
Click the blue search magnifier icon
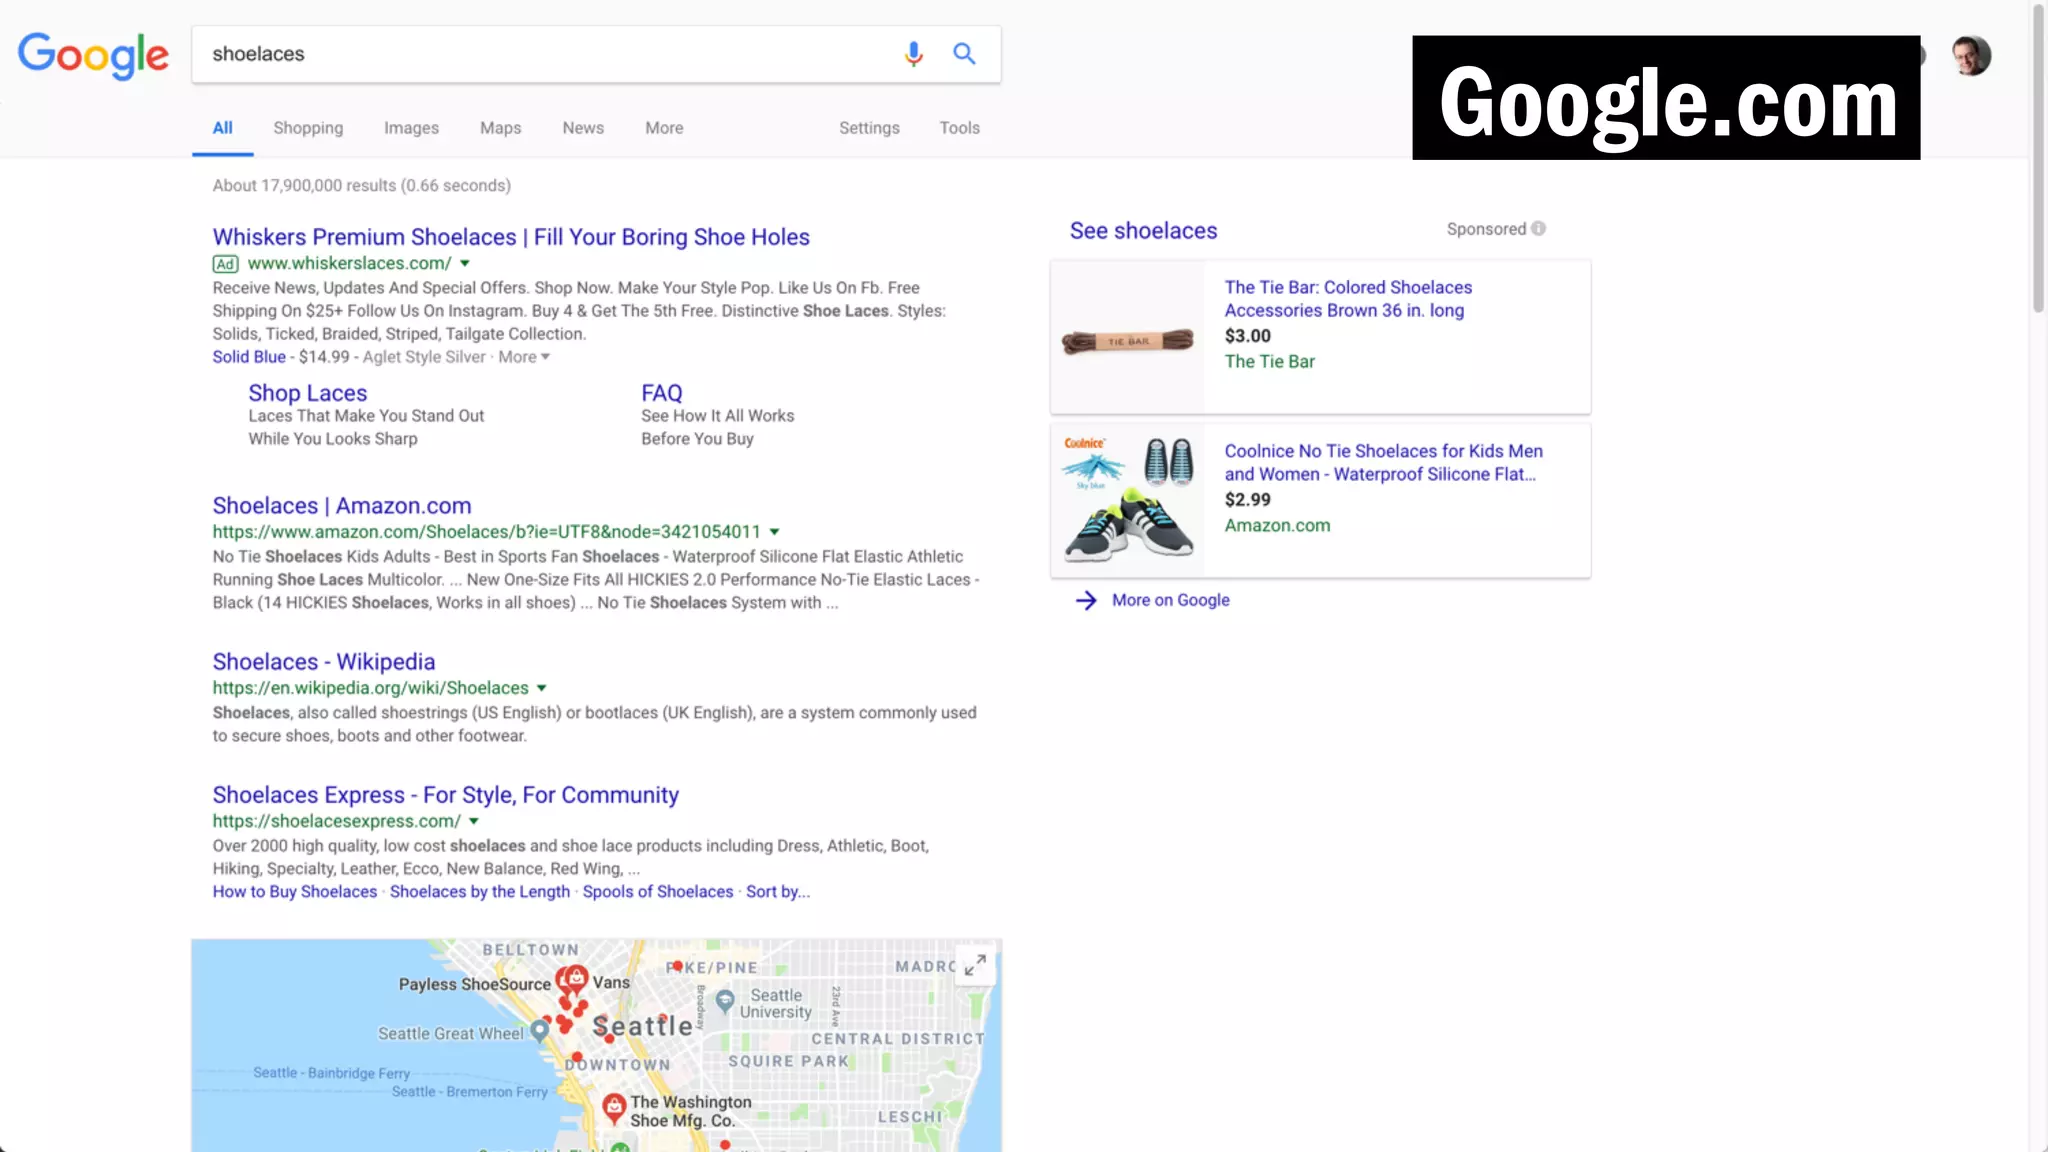click(964, 54)
